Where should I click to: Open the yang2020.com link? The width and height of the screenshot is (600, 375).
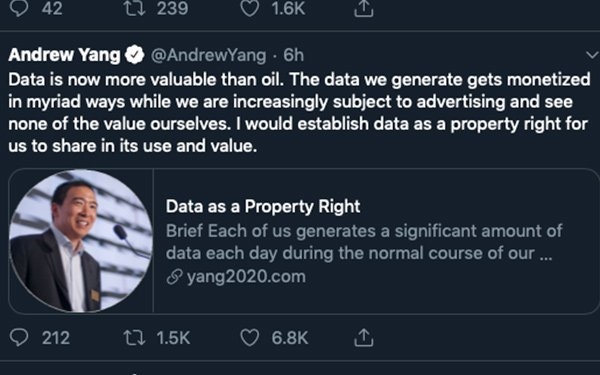pos(246,276)
